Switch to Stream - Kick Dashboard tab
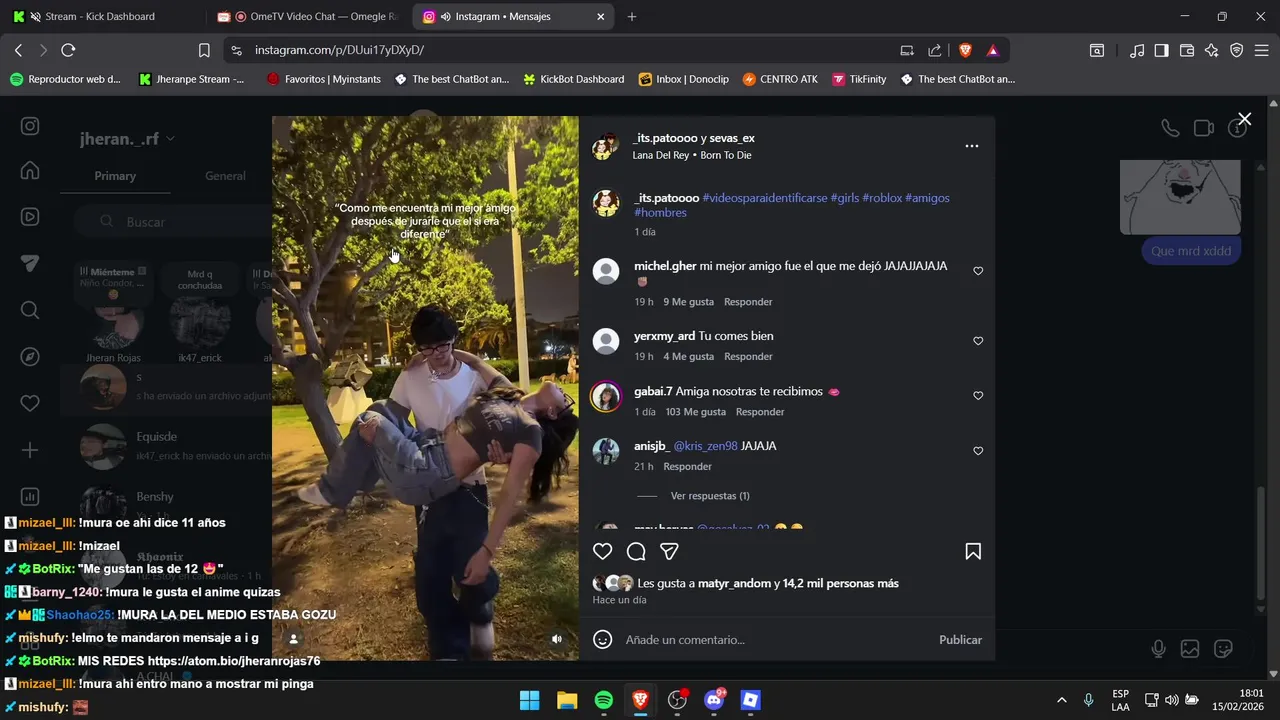The image size is (1280, 720). point(100,17)
